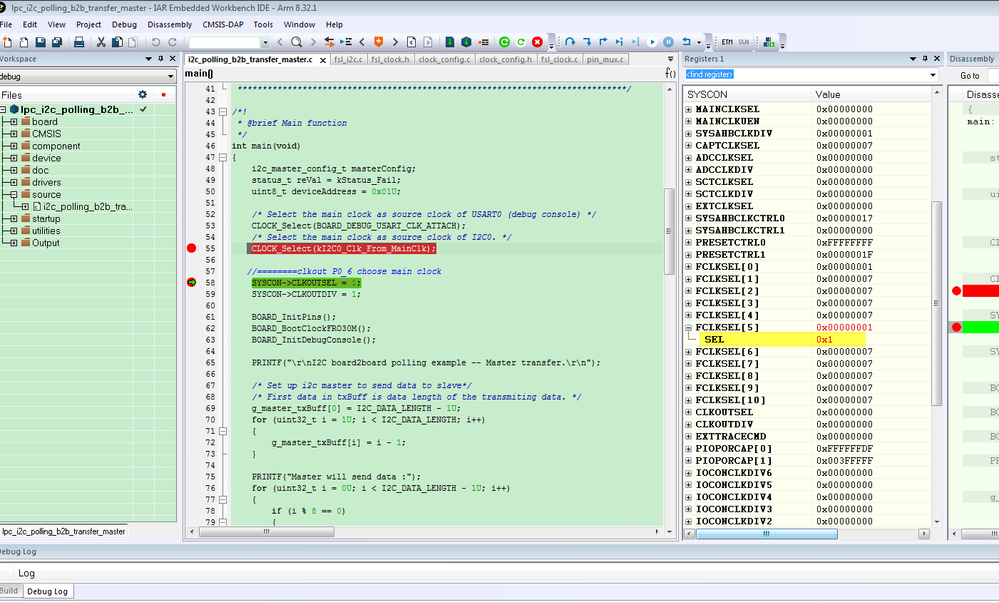Expand the MAINCLKSEL register row
This screenshot has width=999, height=603.
click(689, 109)
